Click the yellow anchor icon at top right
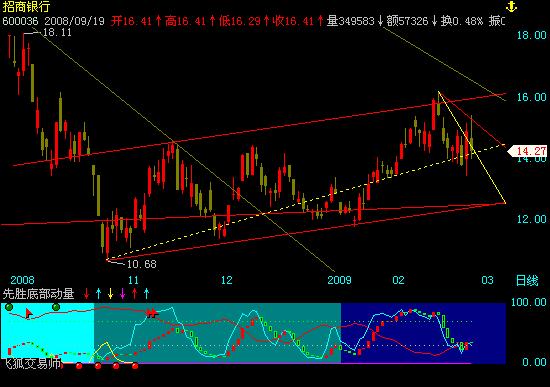550x387 pixels. [511, 6]
